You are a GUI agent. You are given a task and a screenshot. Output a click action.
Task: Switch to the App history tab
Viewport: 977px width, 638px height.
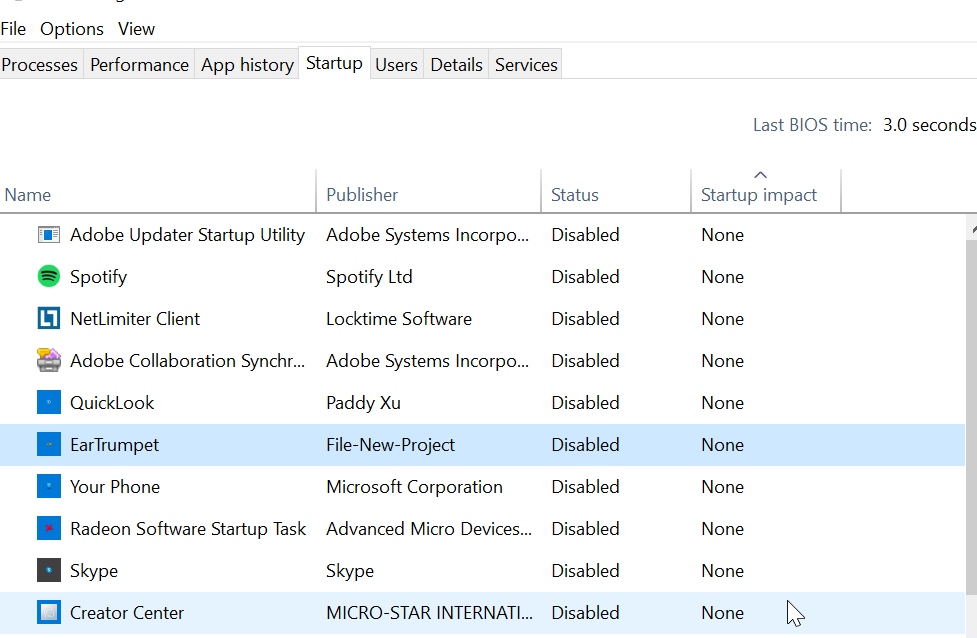(x=247, y=65)
